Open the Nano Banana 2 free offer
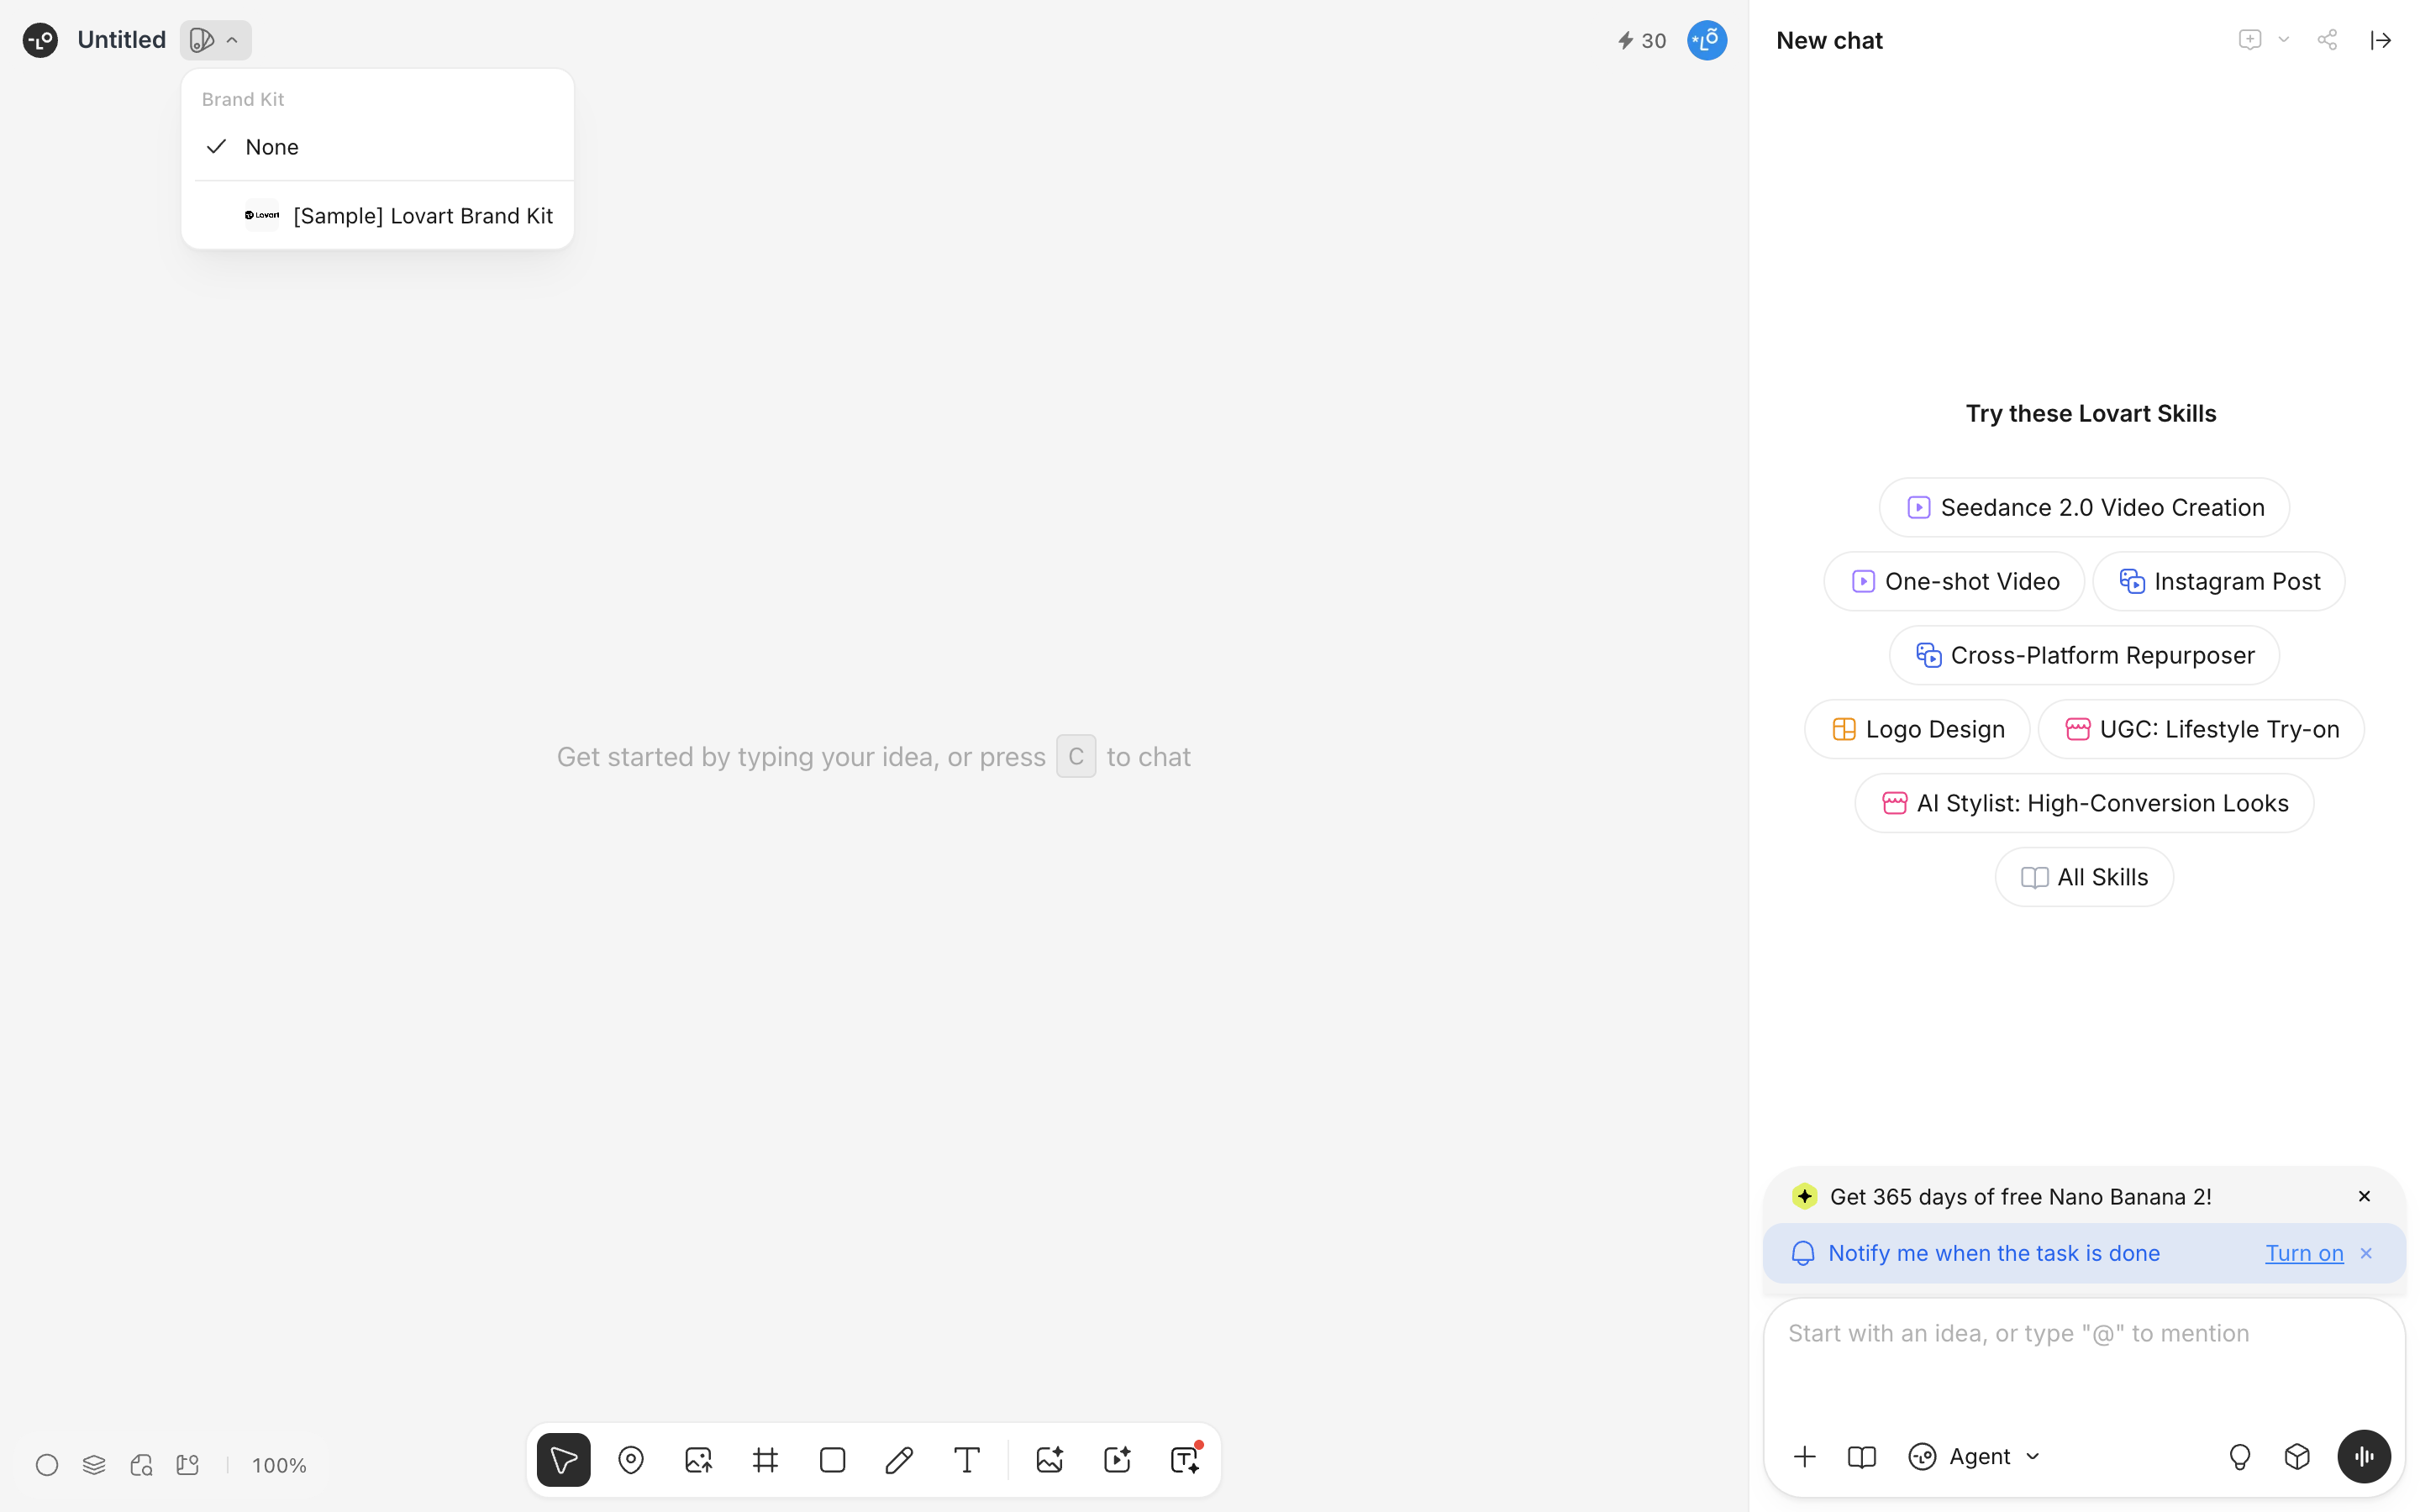This screenshot has width=2420, height=1512. pyautogui.click(x=2020, y=1196)
